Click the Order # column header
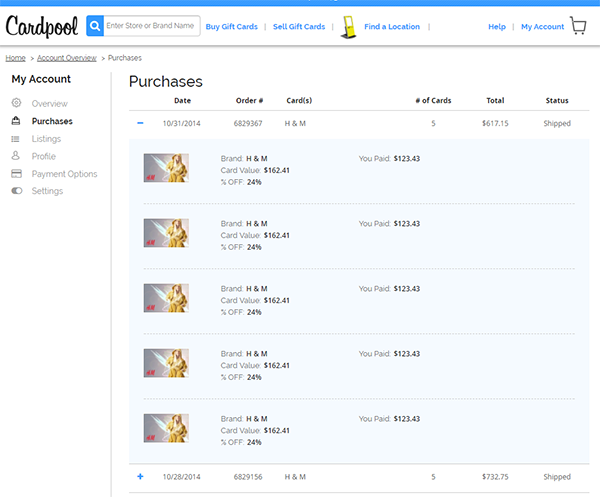This screenshot has height=497, width=600. tap(249, 100)
